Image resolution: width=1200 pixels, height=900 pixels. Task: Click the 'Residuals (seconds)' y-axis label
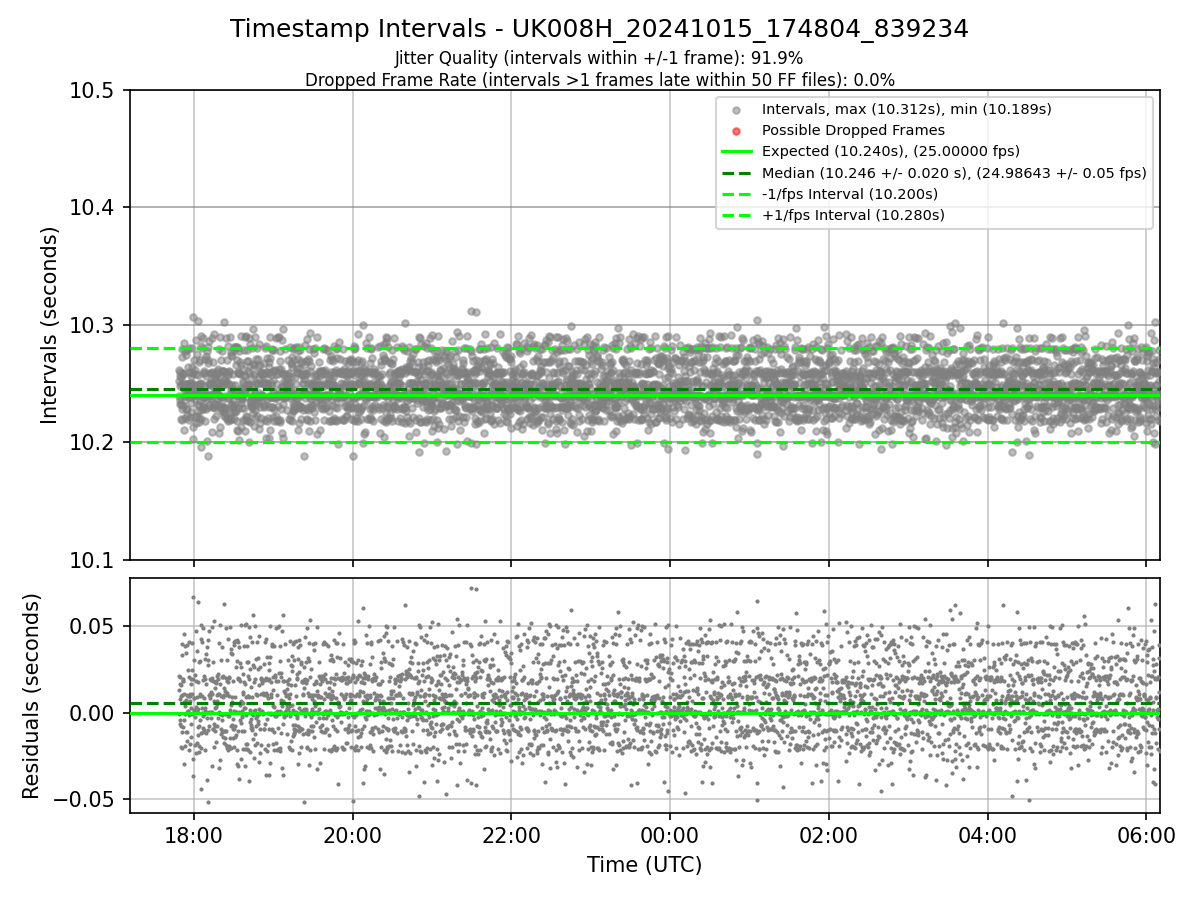31,696
